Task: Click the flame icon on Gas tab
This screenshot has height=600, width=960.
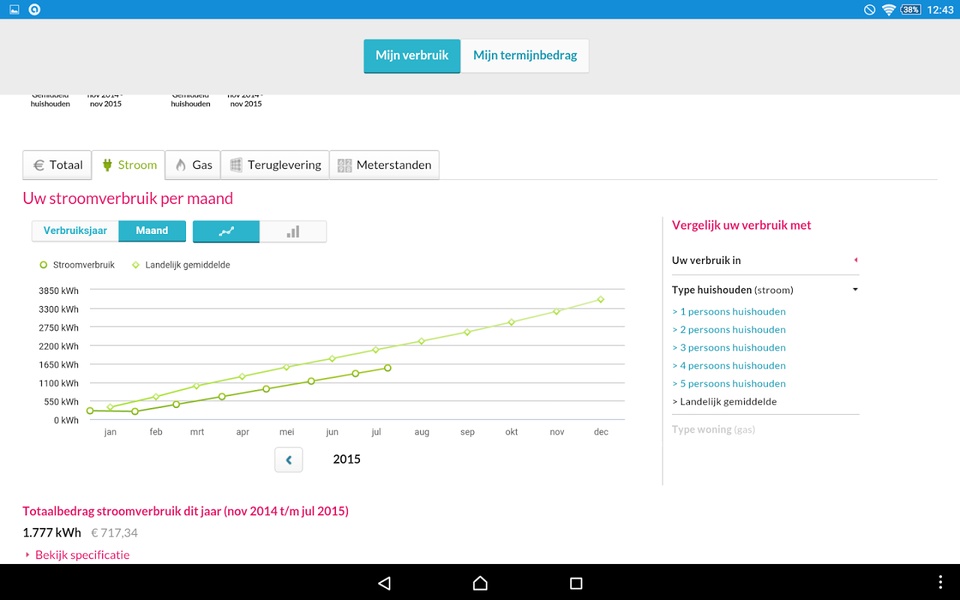Action: pos(181,165)
